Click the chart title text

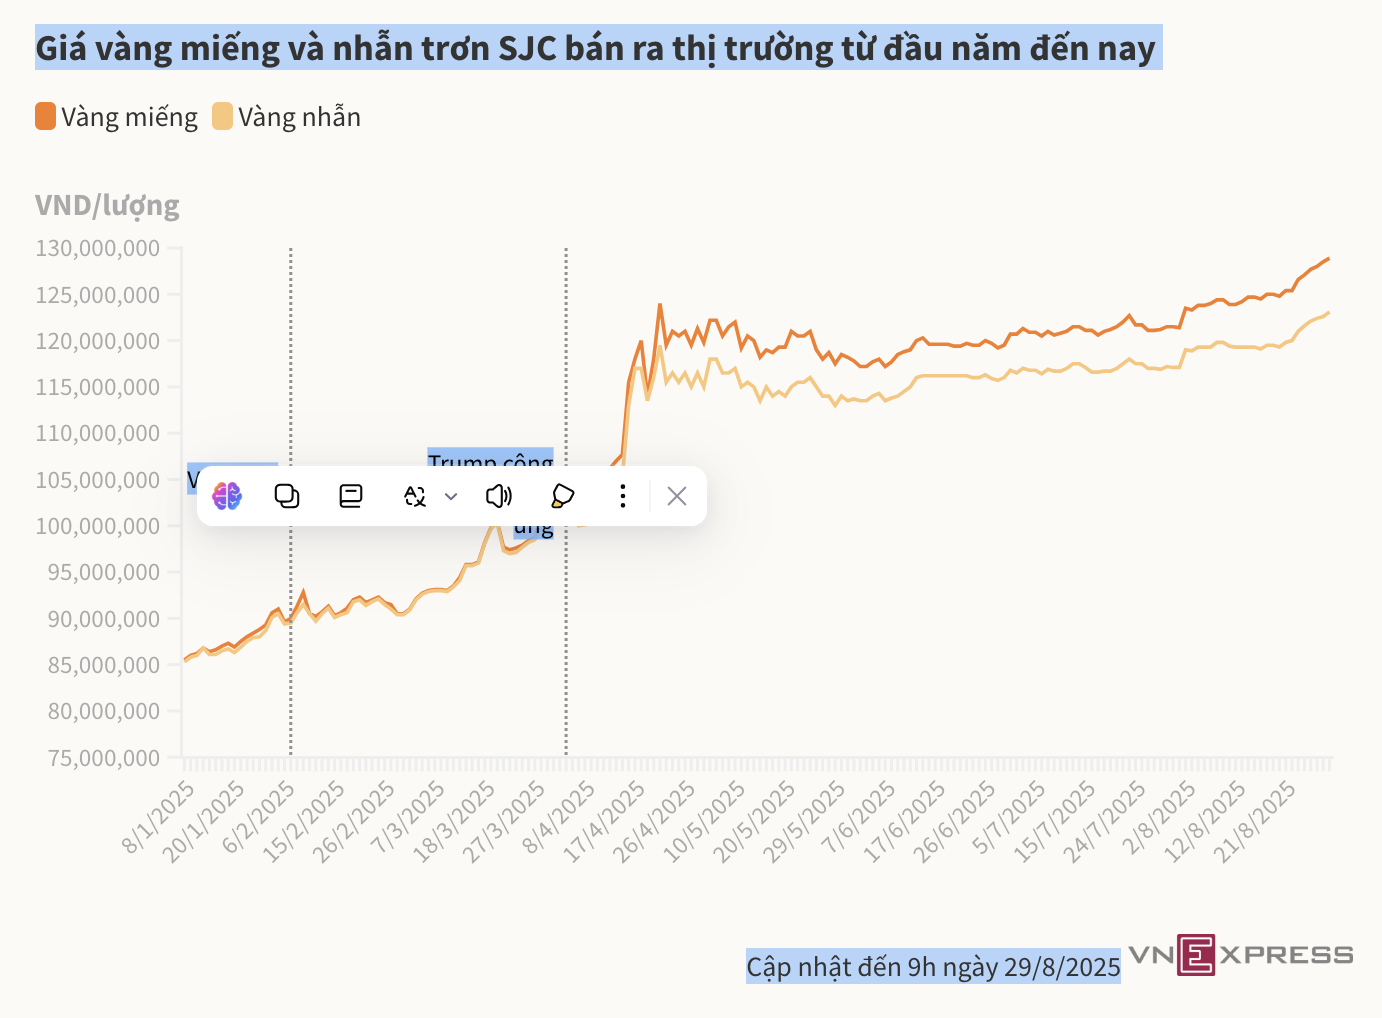pos(596,48)
